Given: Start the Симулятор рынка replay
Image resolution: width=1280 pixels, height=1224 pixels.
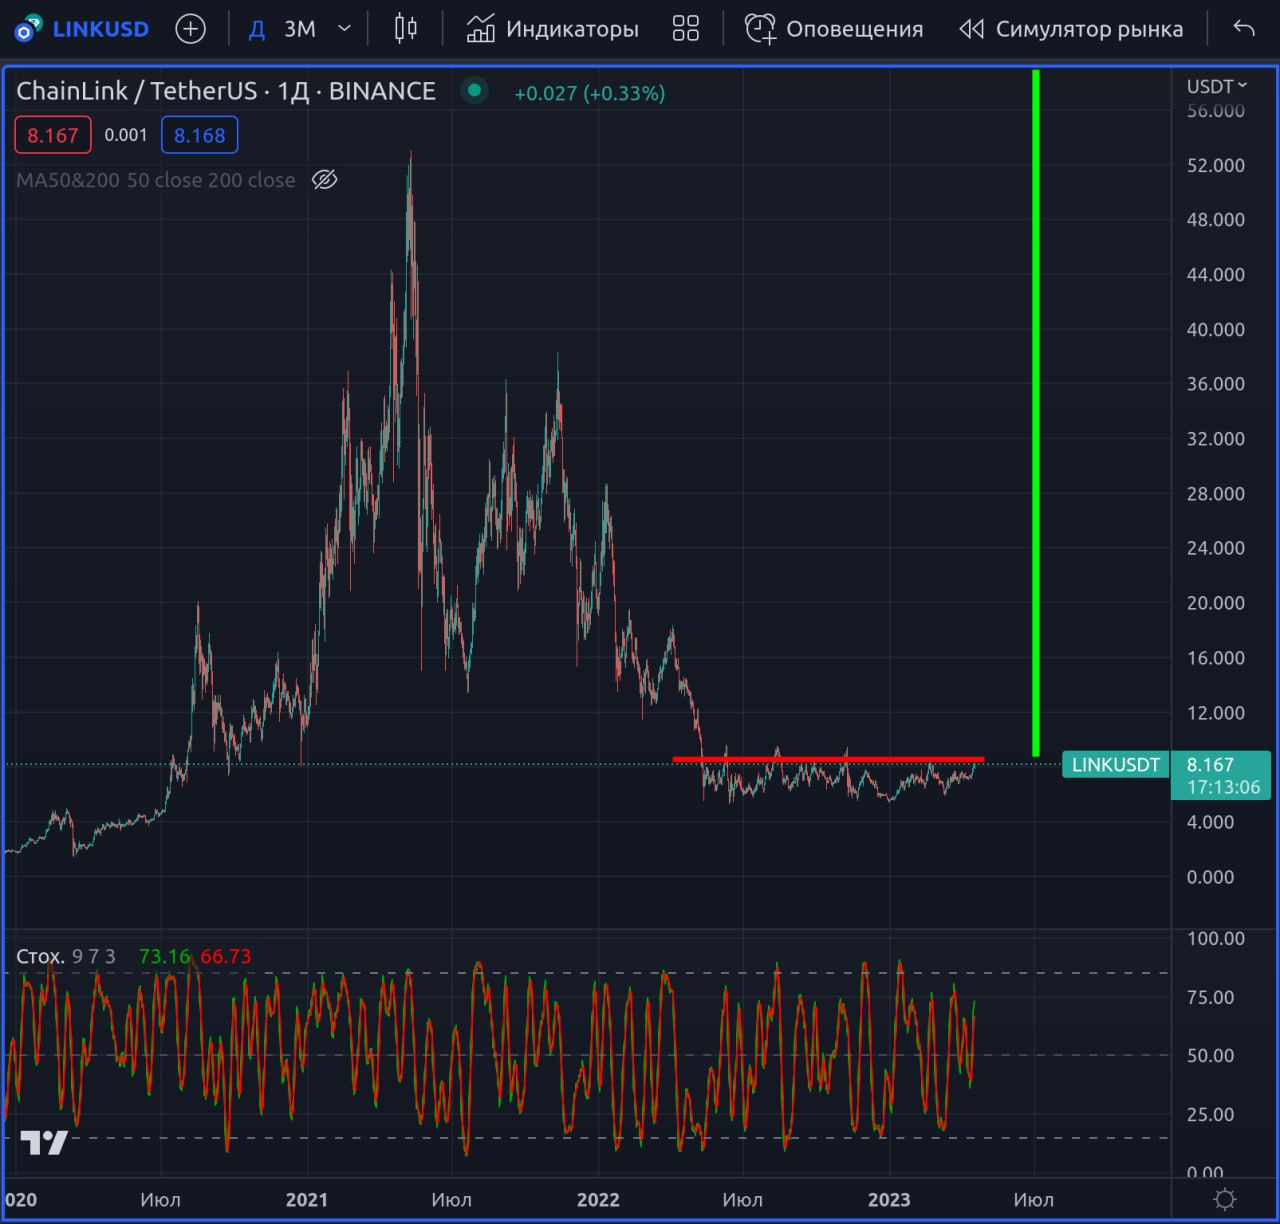Looking at the screenshot, I should tap(1071, 29).
